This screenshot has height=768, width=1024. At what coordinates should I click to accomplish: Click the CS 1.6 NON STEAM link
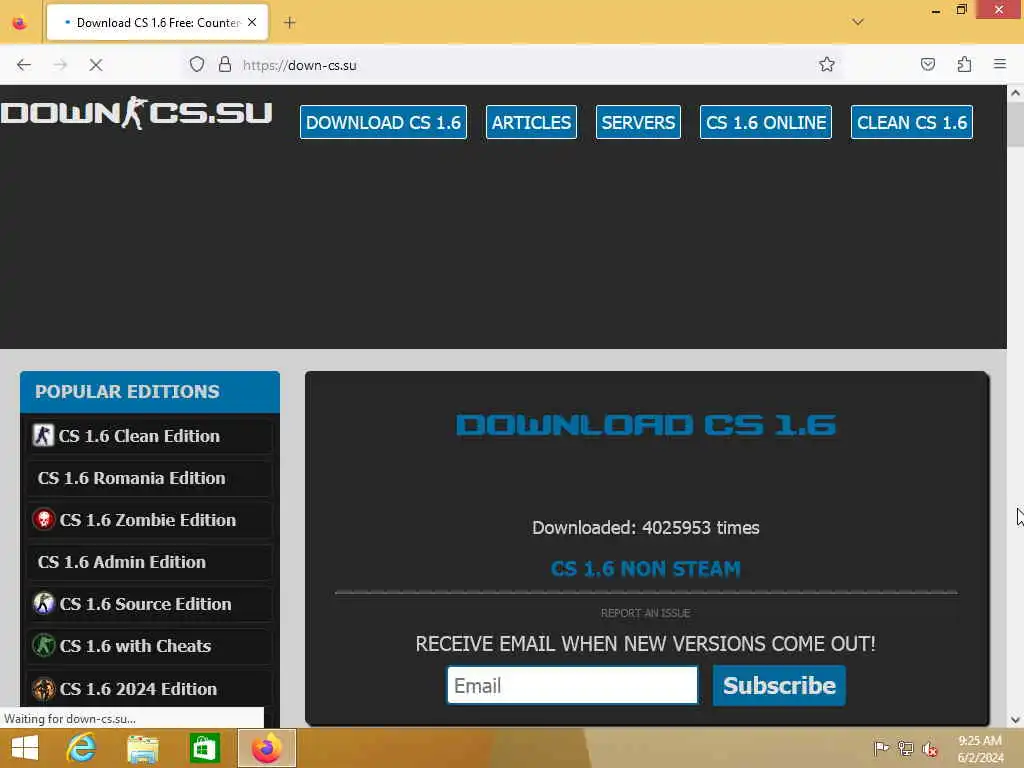646,569
